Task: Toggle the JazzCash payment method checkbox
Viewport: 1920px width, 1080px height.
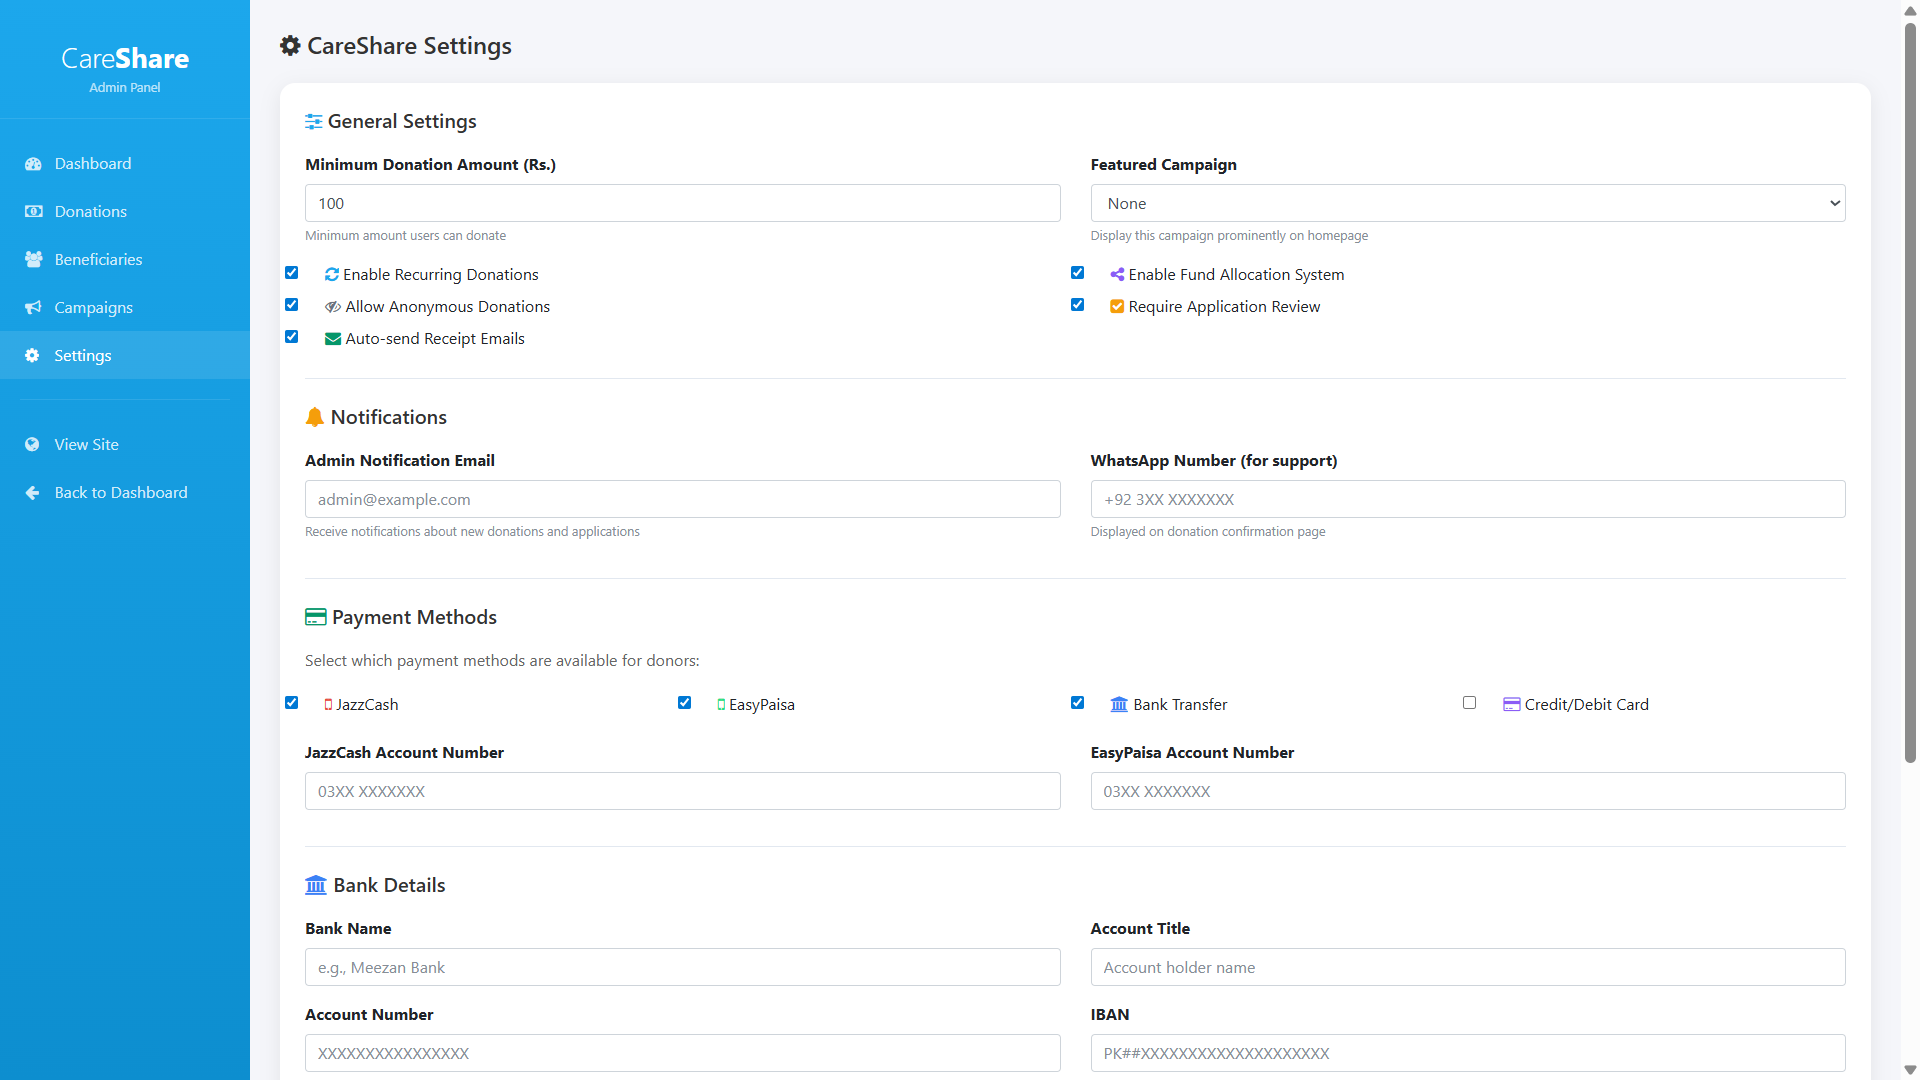Action: click(292, 703)
